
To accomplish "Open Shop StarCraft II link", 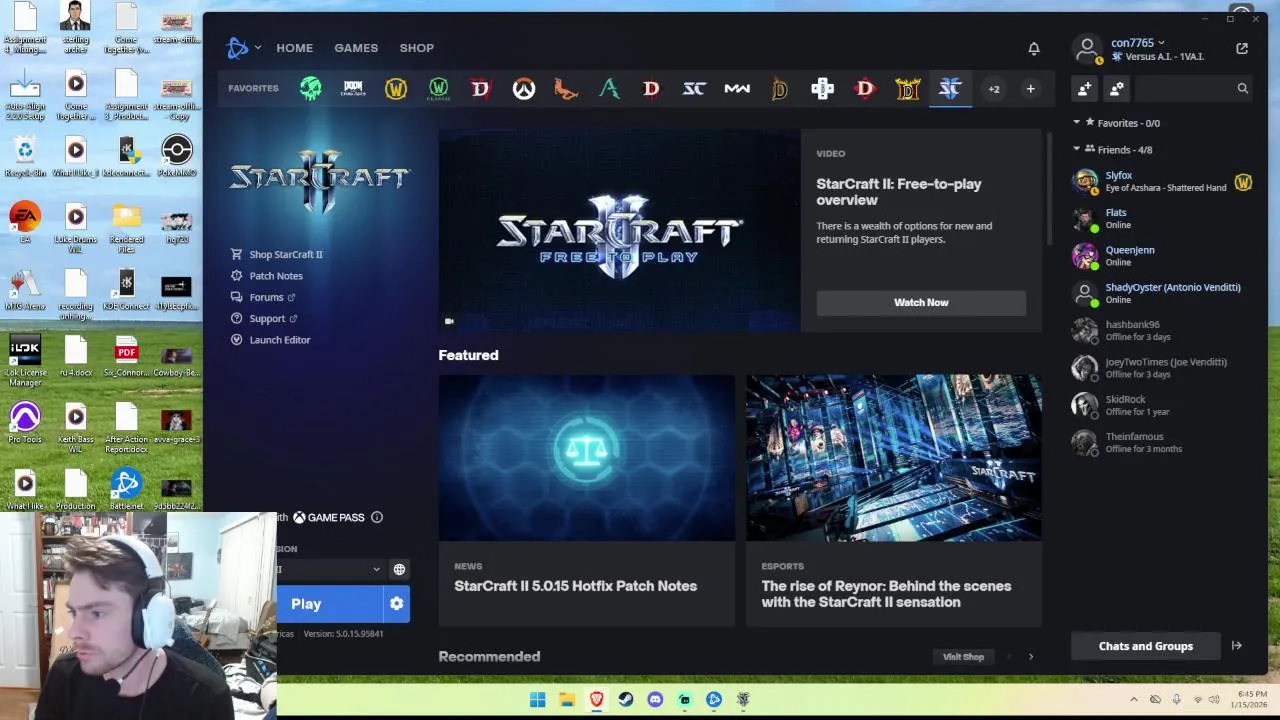I will (x=277, y=254).
